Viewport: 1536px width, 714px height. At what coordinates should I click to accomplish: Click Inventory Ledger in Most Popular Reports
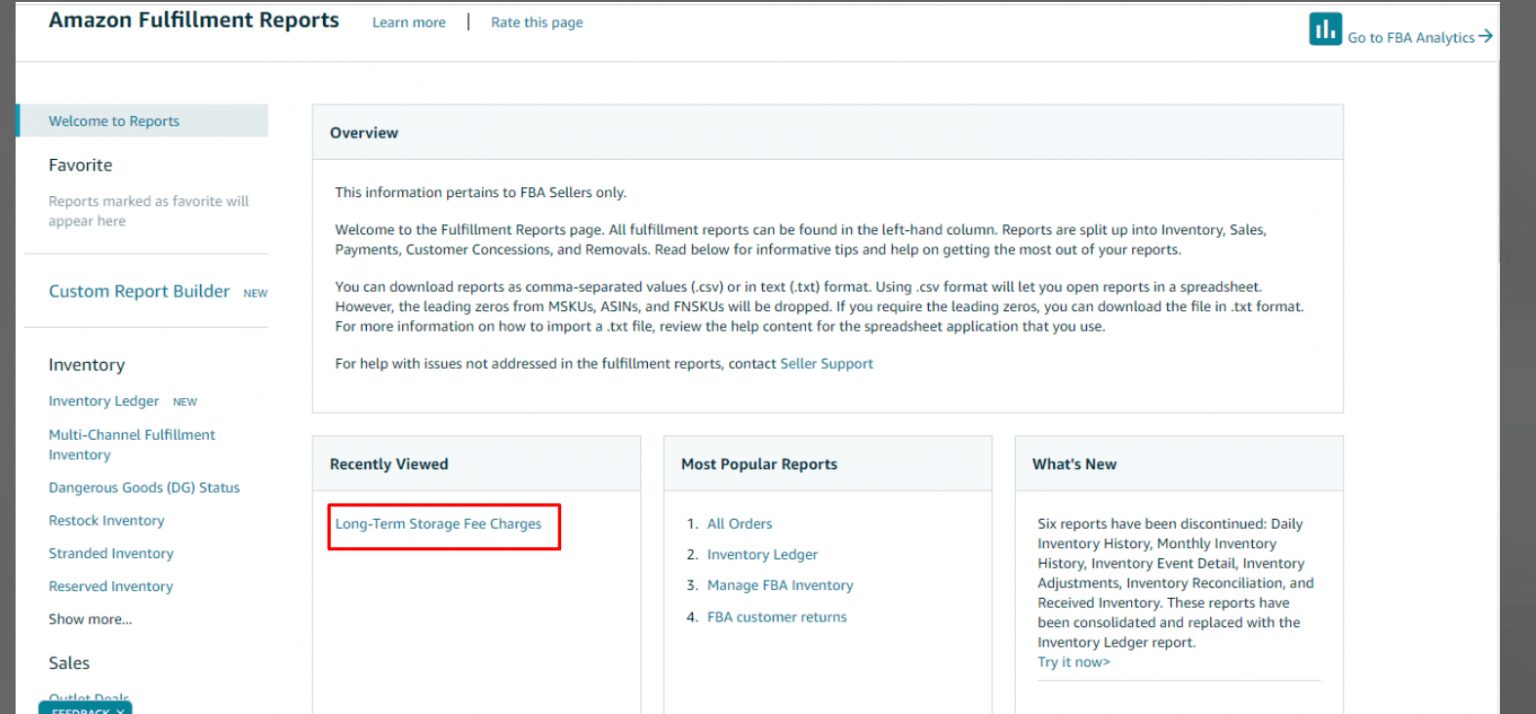(x=762, y=554)
